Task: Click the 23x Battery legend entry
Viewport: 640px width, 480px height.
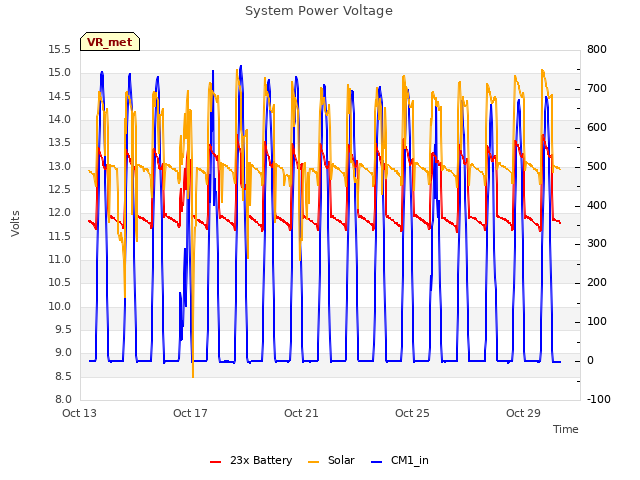Action: click(x=251, y=460)
